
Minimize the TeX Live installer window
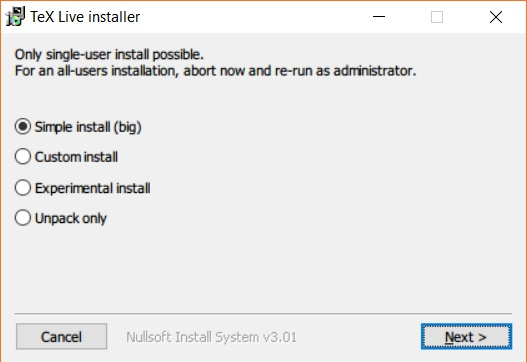click(x=379, y=16)
